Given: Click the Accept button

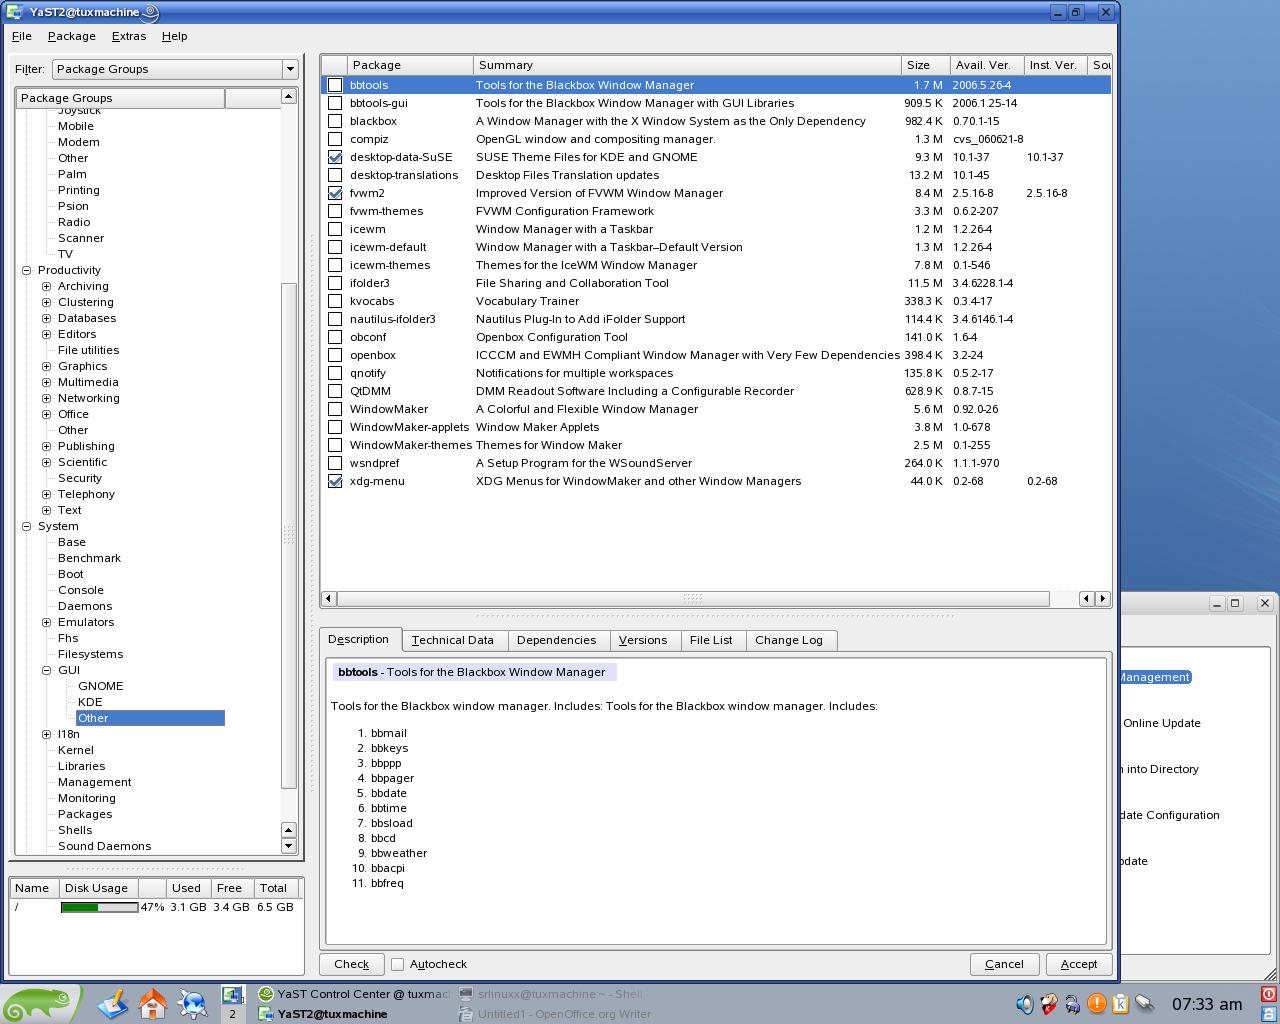Looking at the screenshot, I should [1079, 964].
